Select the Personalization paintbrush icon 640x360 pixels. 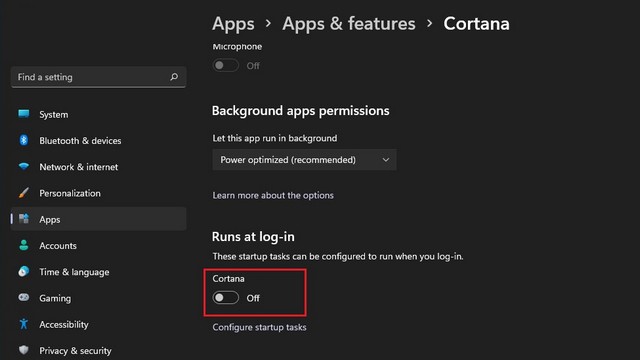tap(24, 193)
